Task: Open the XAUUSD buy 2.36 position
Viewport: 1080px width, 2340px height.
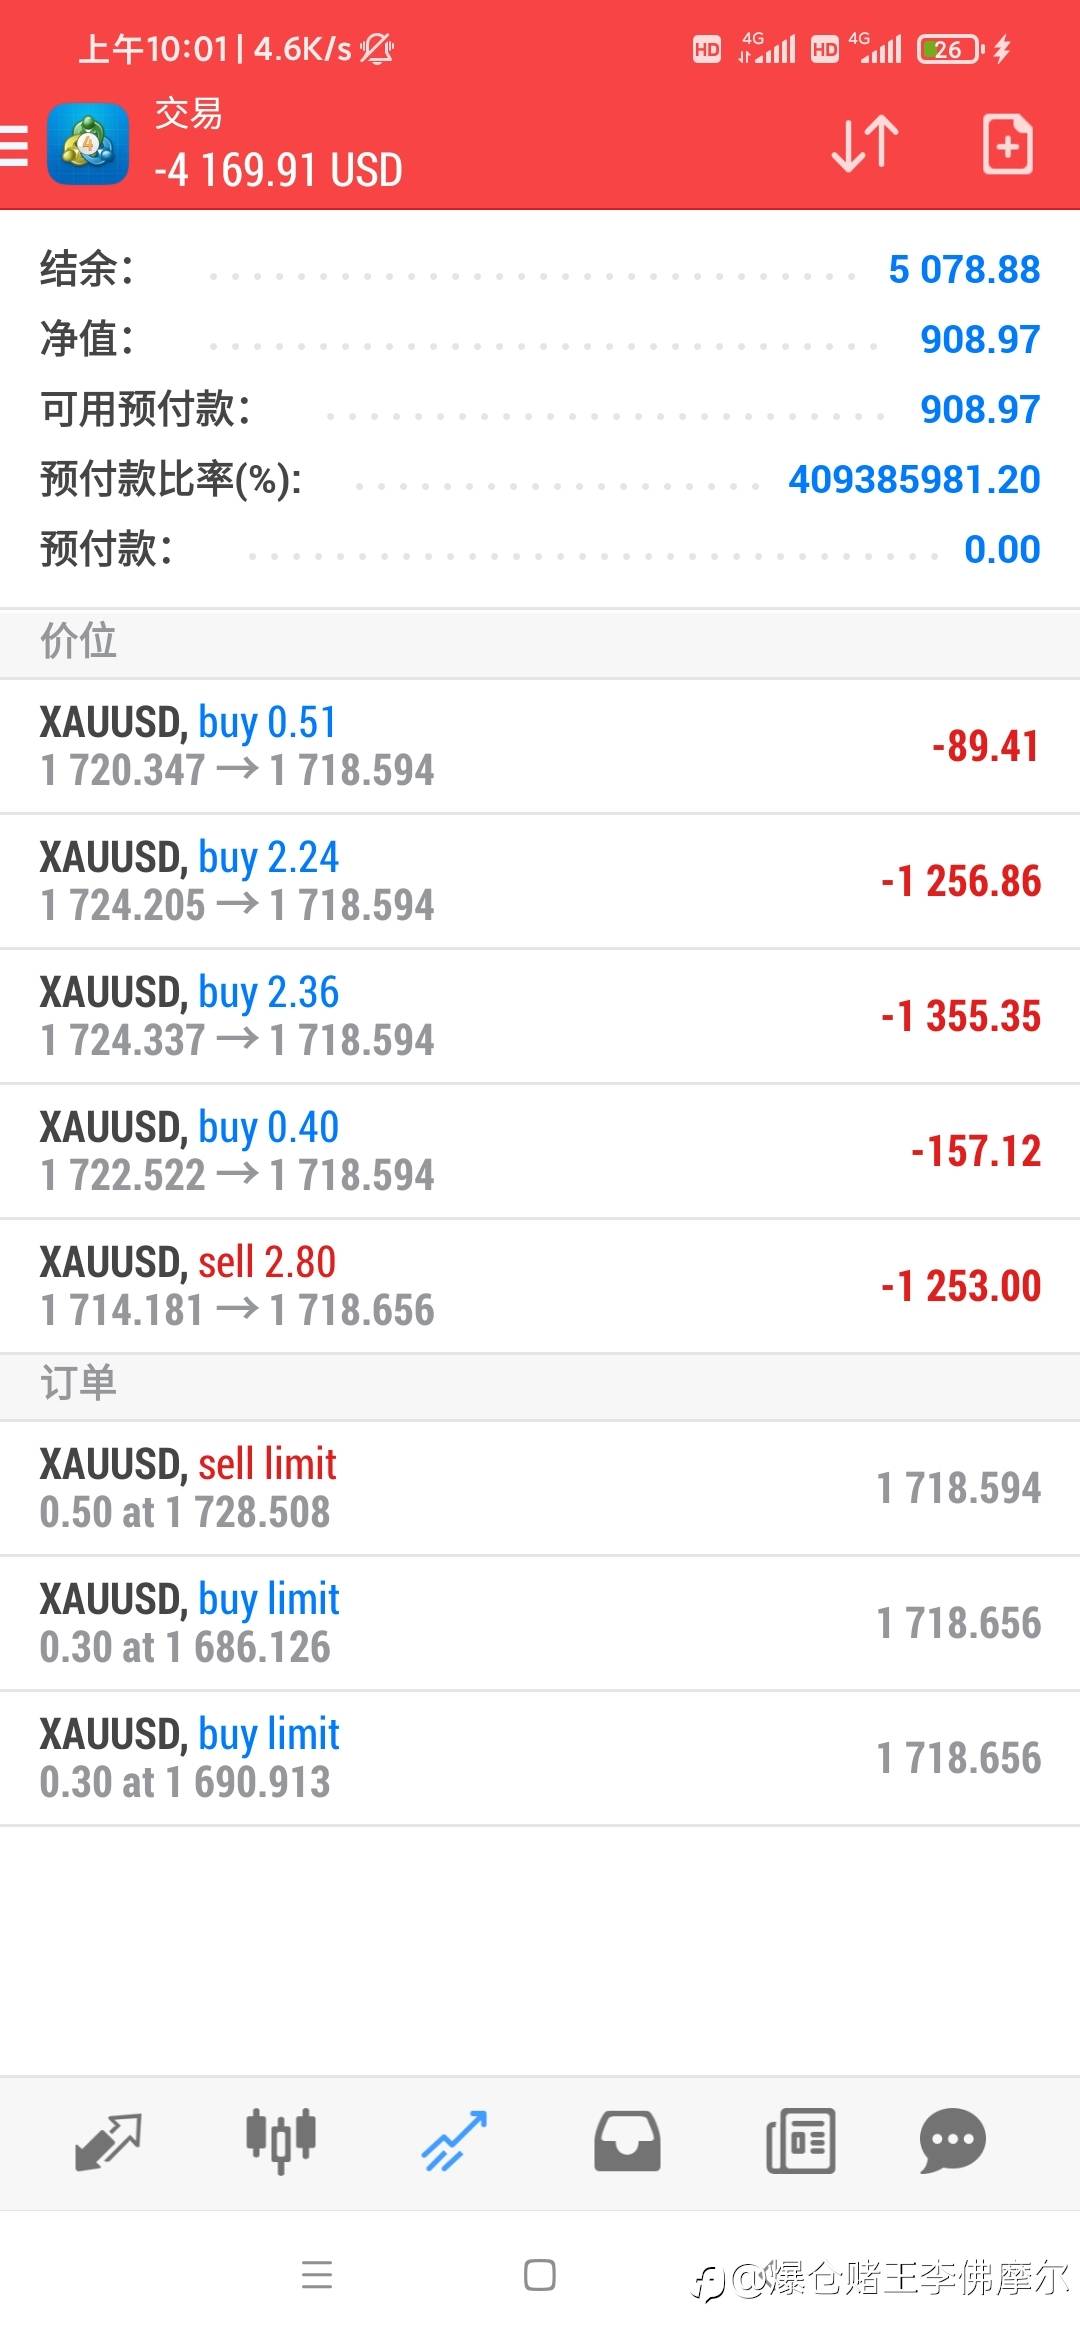Action: pyautogui.click(x=540, y=1016)
